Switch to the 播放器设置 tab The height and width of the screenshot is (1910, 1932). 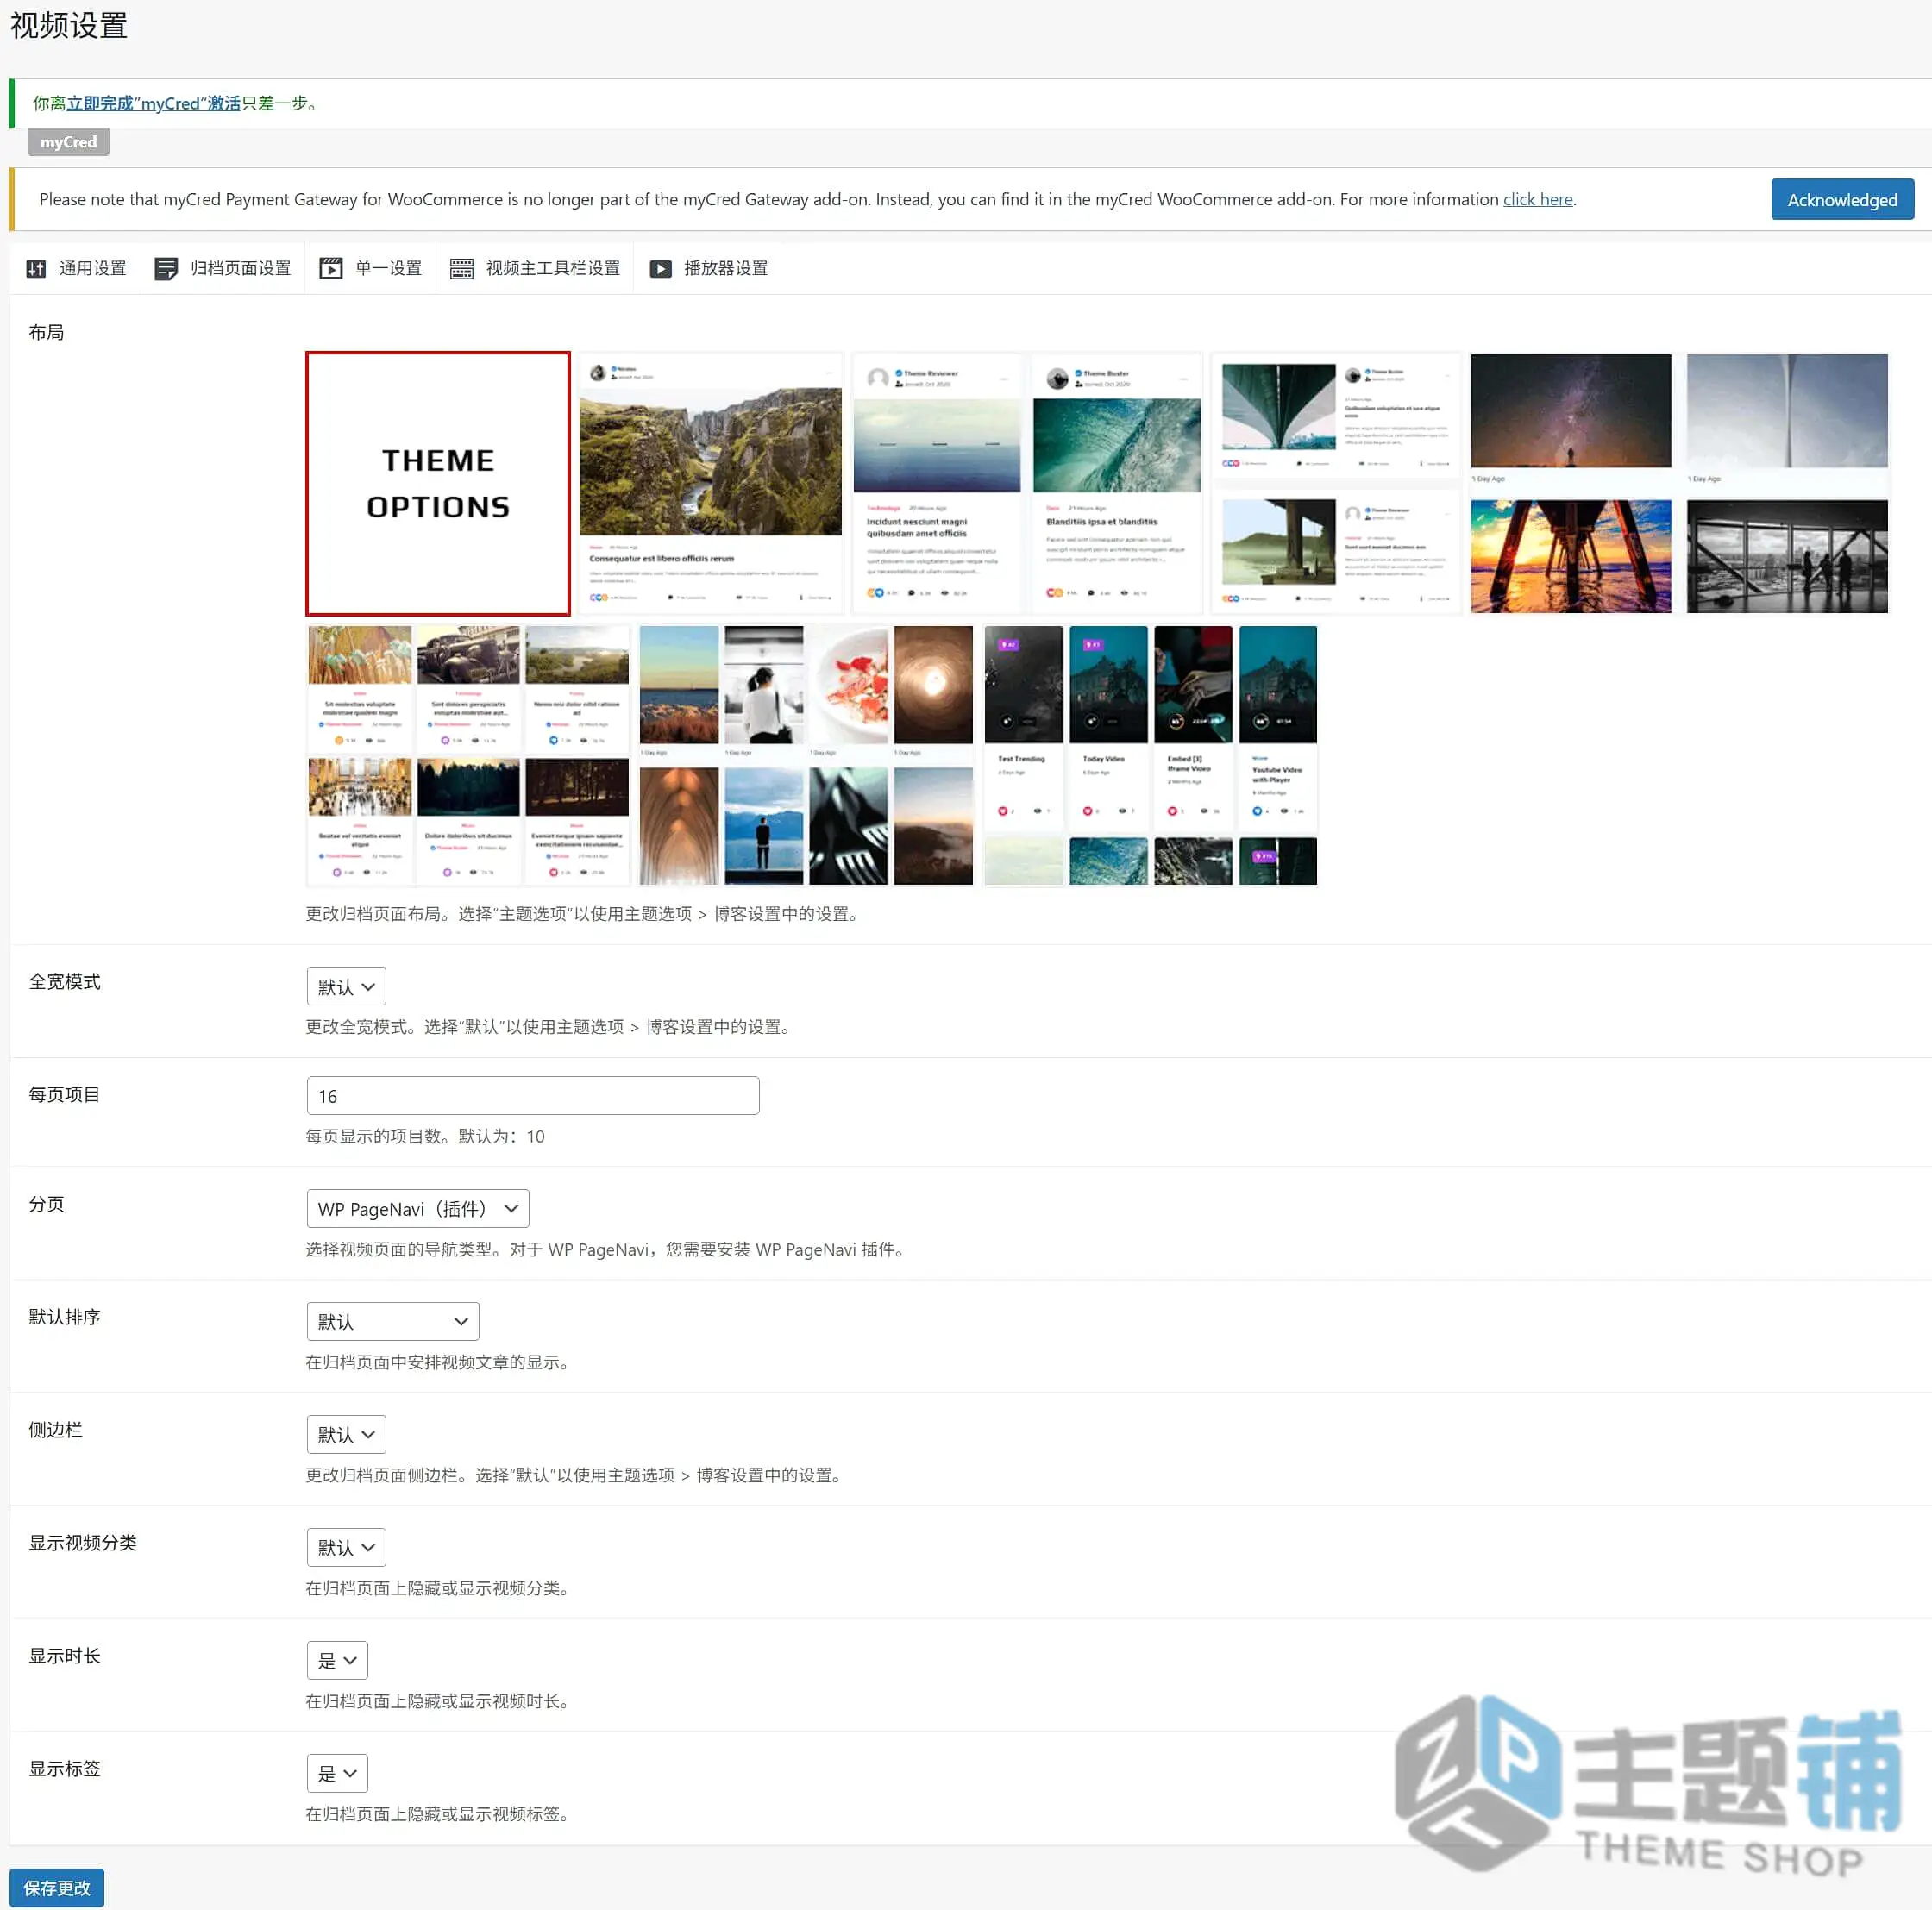tap(709, 268)
